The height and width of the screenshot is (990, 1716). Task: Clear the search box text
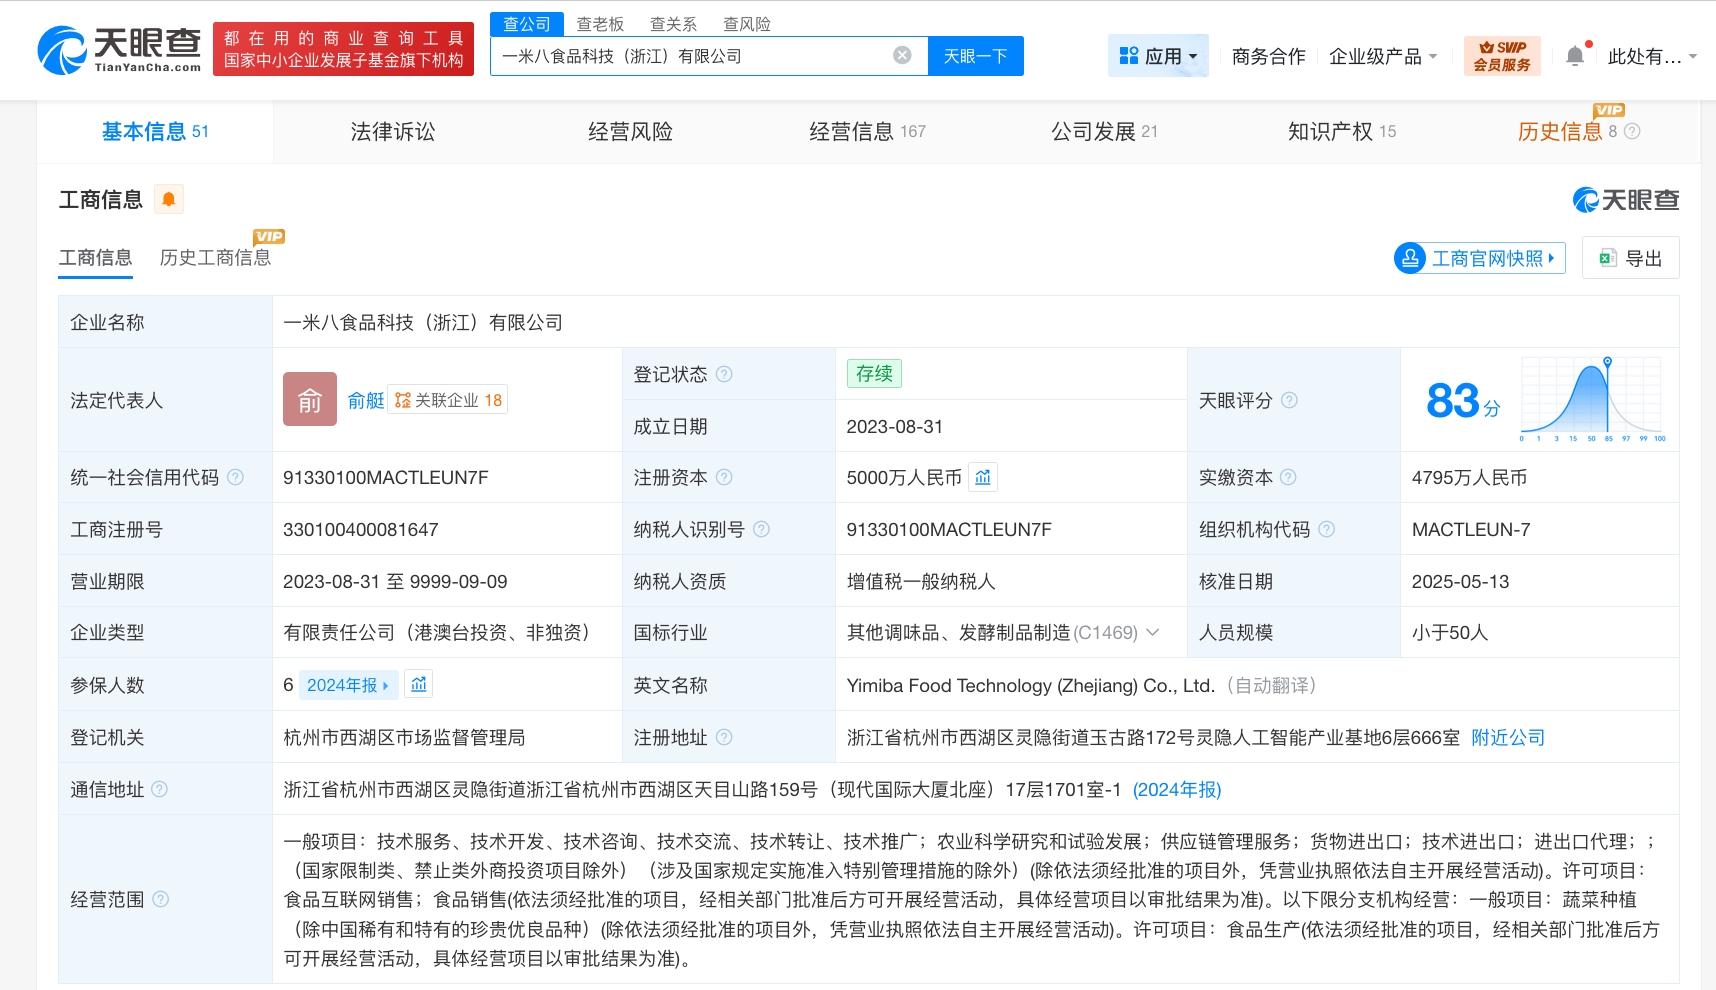[902, 56]
